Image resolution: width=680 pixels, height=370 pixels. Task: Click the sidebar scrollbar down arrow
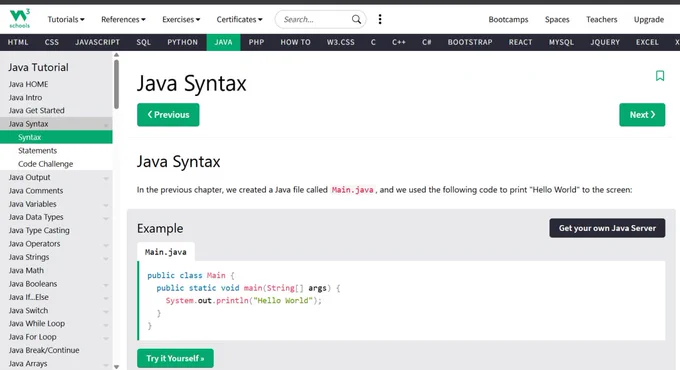coord(116,367)
